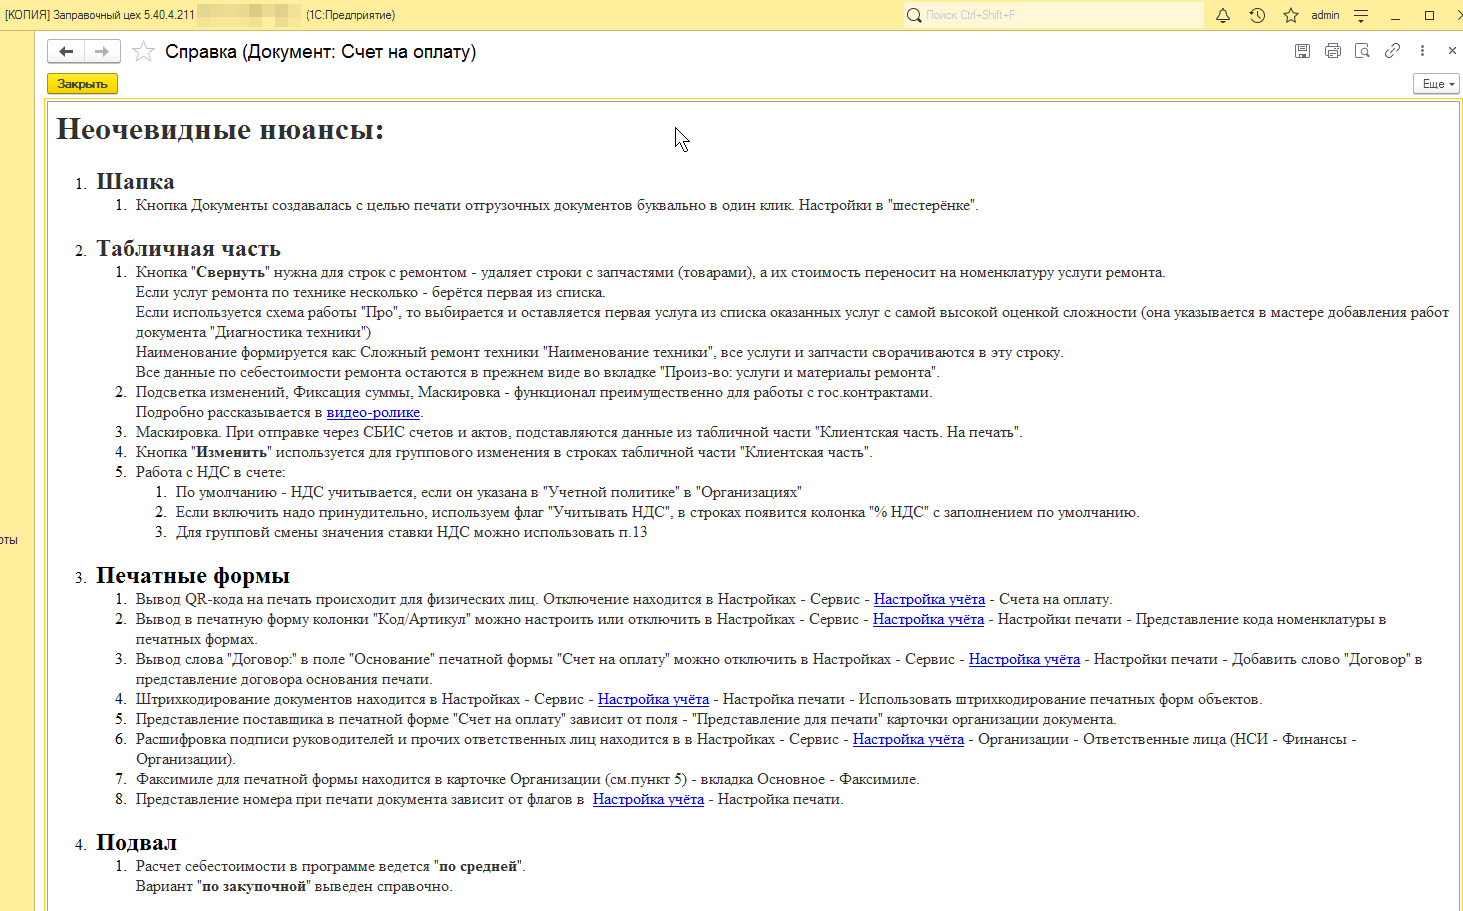Open the favorites star in title bar

1291,15
